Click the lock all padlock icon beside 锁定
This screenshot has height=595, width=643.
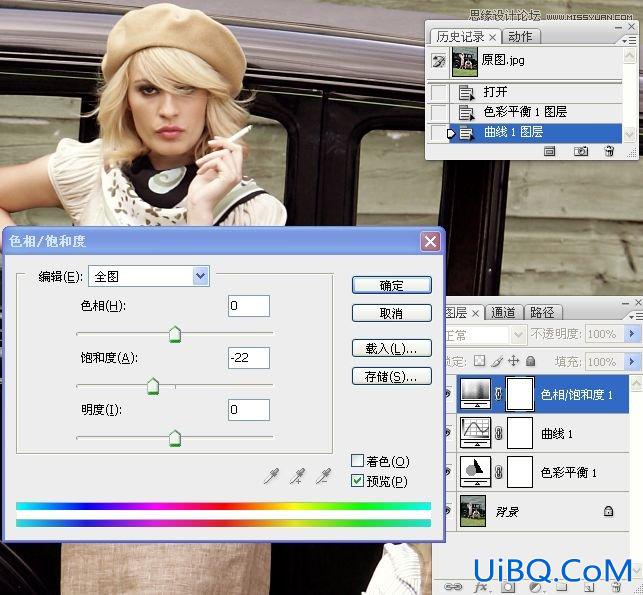pyautogui.click(x=531, y=361)
